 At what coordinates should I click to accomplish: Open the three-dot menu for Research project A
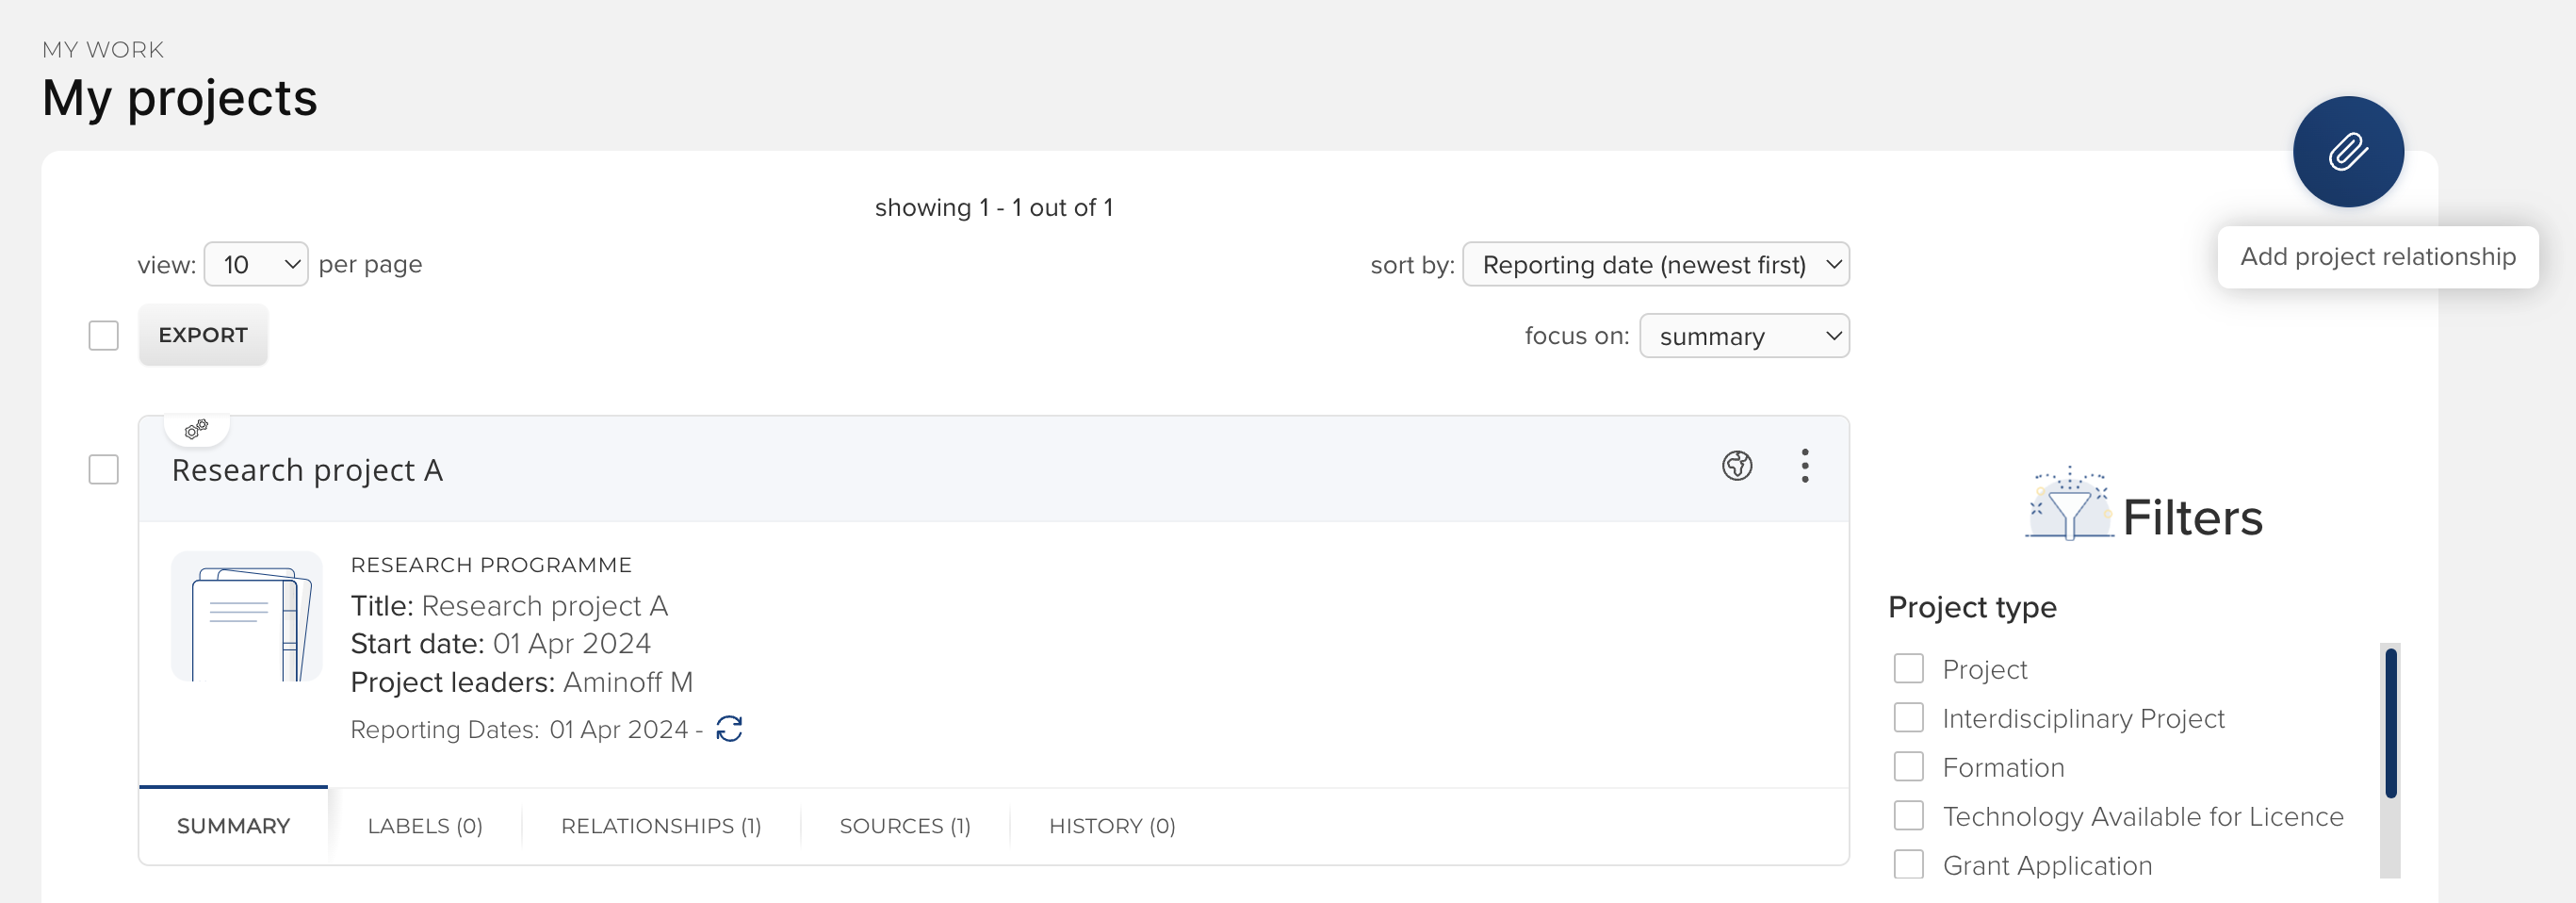pyautogui.click(x=1804, y=465)
